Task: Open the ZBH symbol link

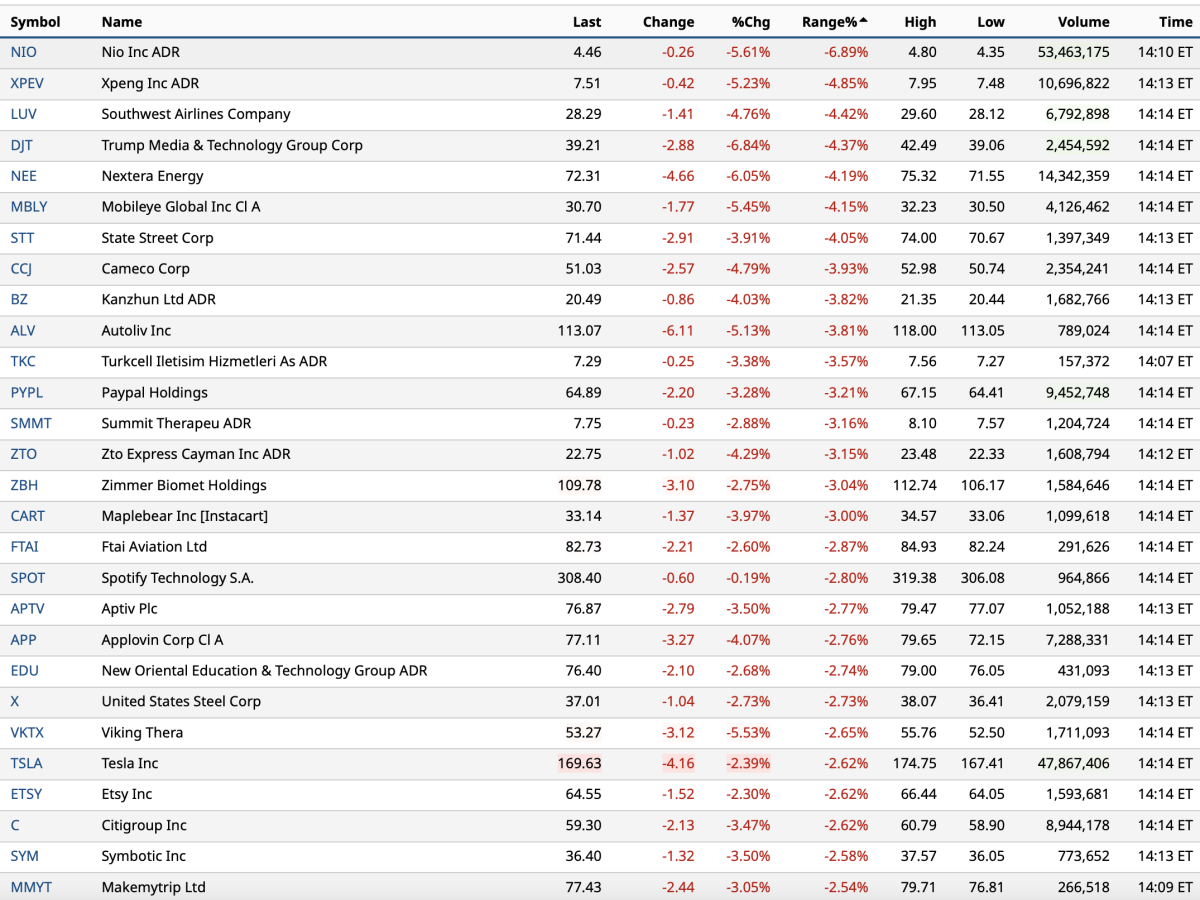Action: [24, 485]
